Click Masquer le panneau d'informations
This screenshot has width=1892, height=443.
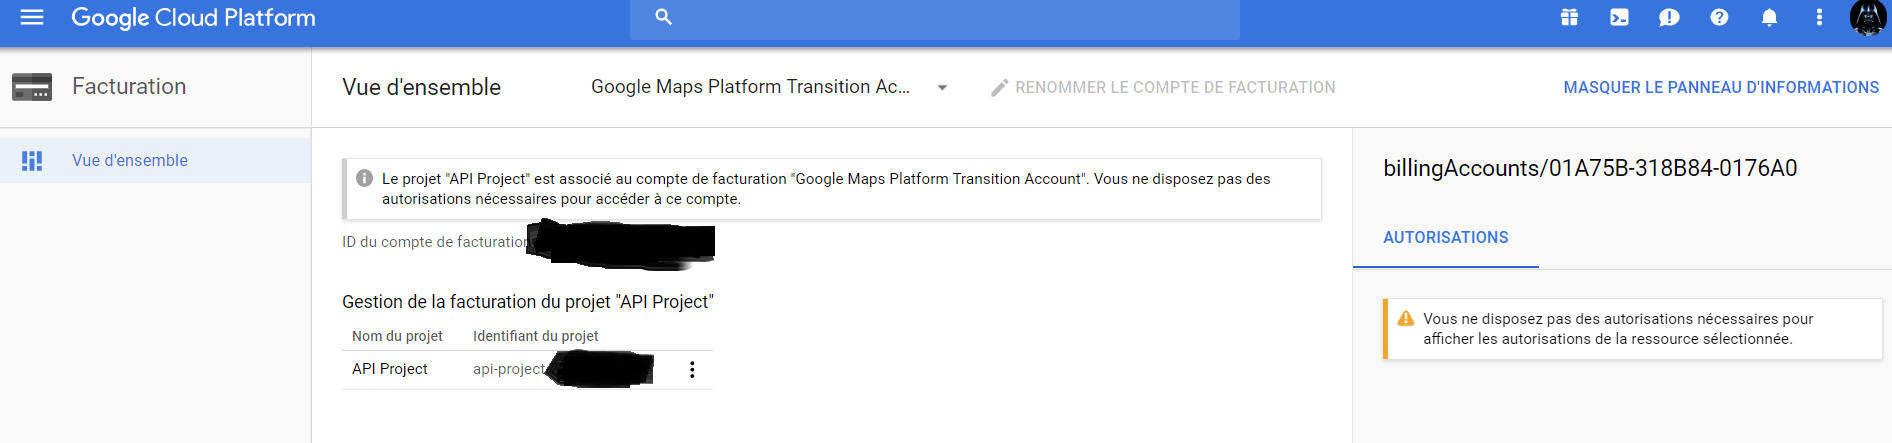point(1721,88)
